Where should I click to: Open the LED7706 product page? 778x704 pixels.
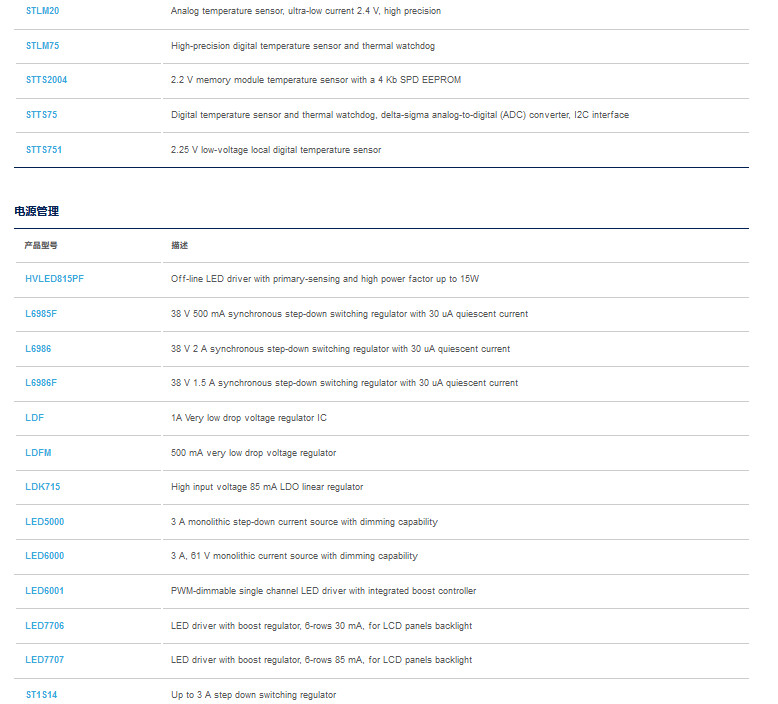[x=45, y=626]
